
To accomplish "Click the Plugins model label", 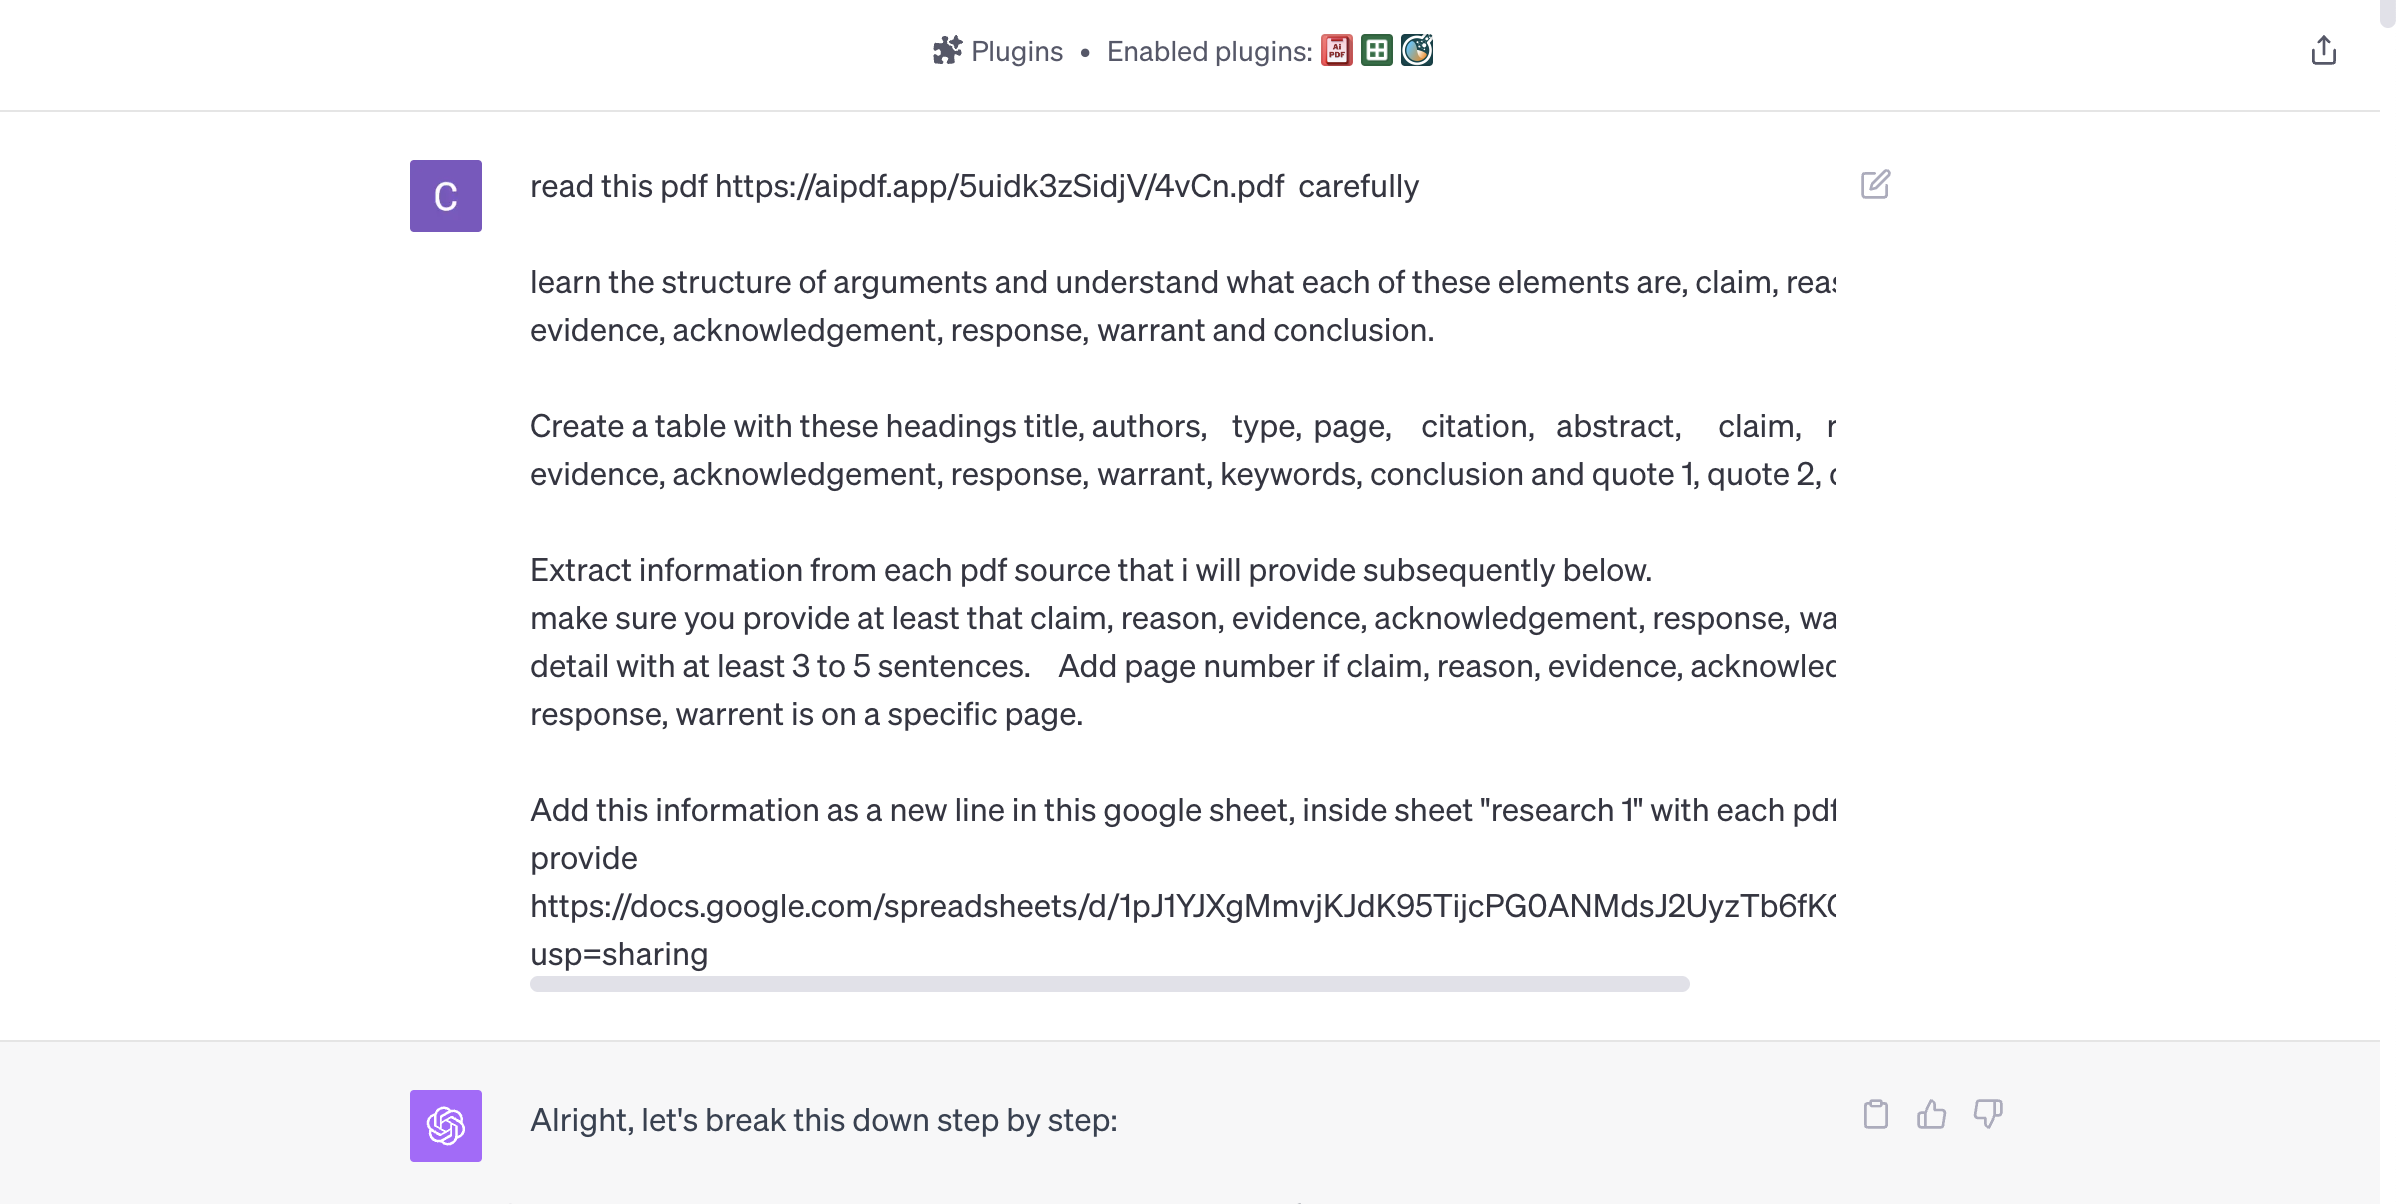I will [1016, 51].
